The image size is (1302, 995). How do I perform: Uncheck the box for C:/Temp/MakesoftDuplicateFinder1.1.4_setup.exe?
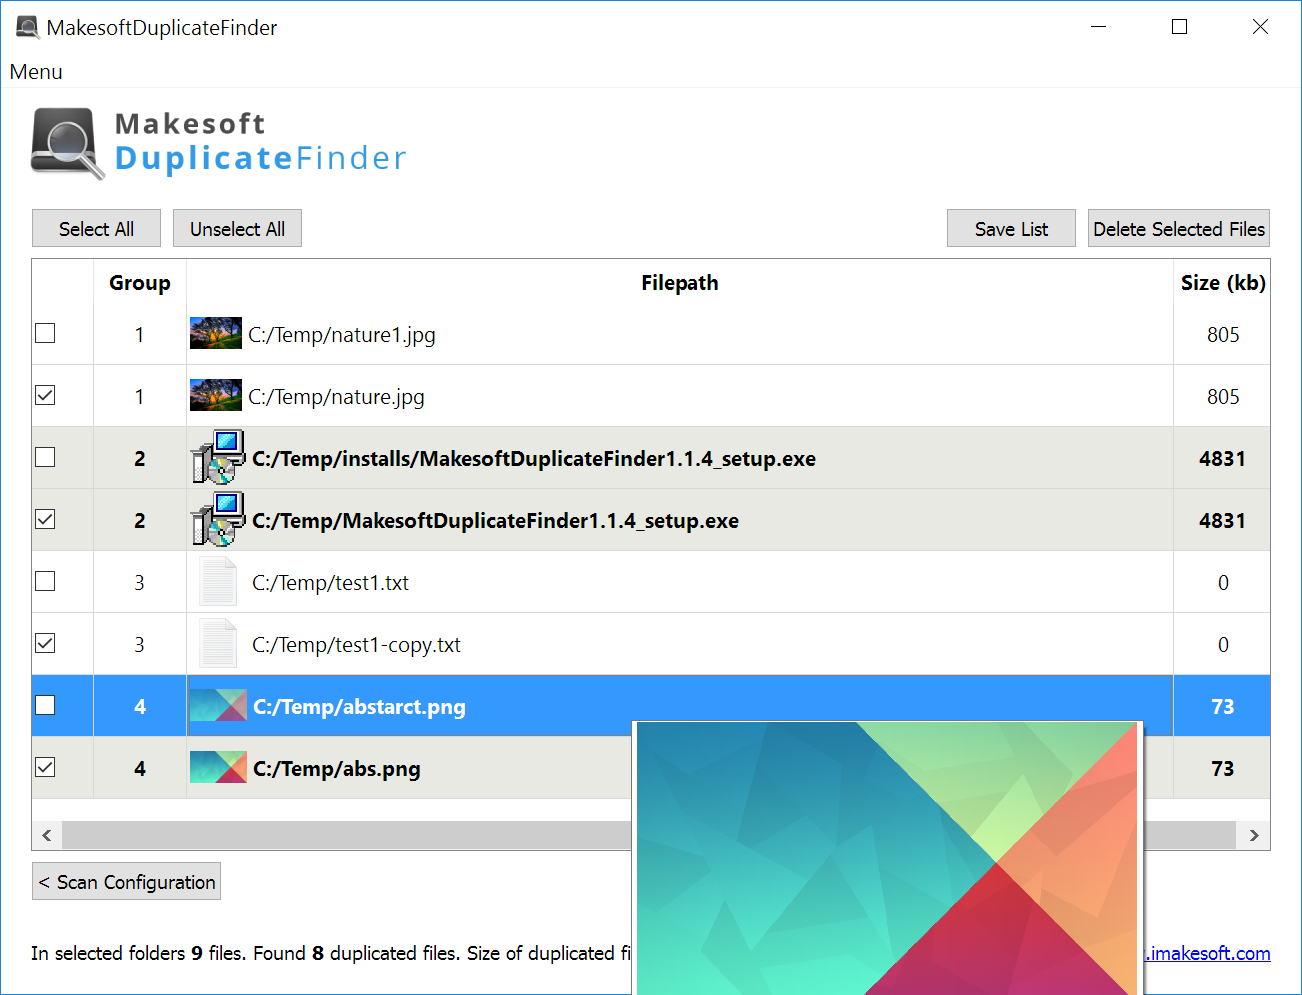click(x=45, y=519)
